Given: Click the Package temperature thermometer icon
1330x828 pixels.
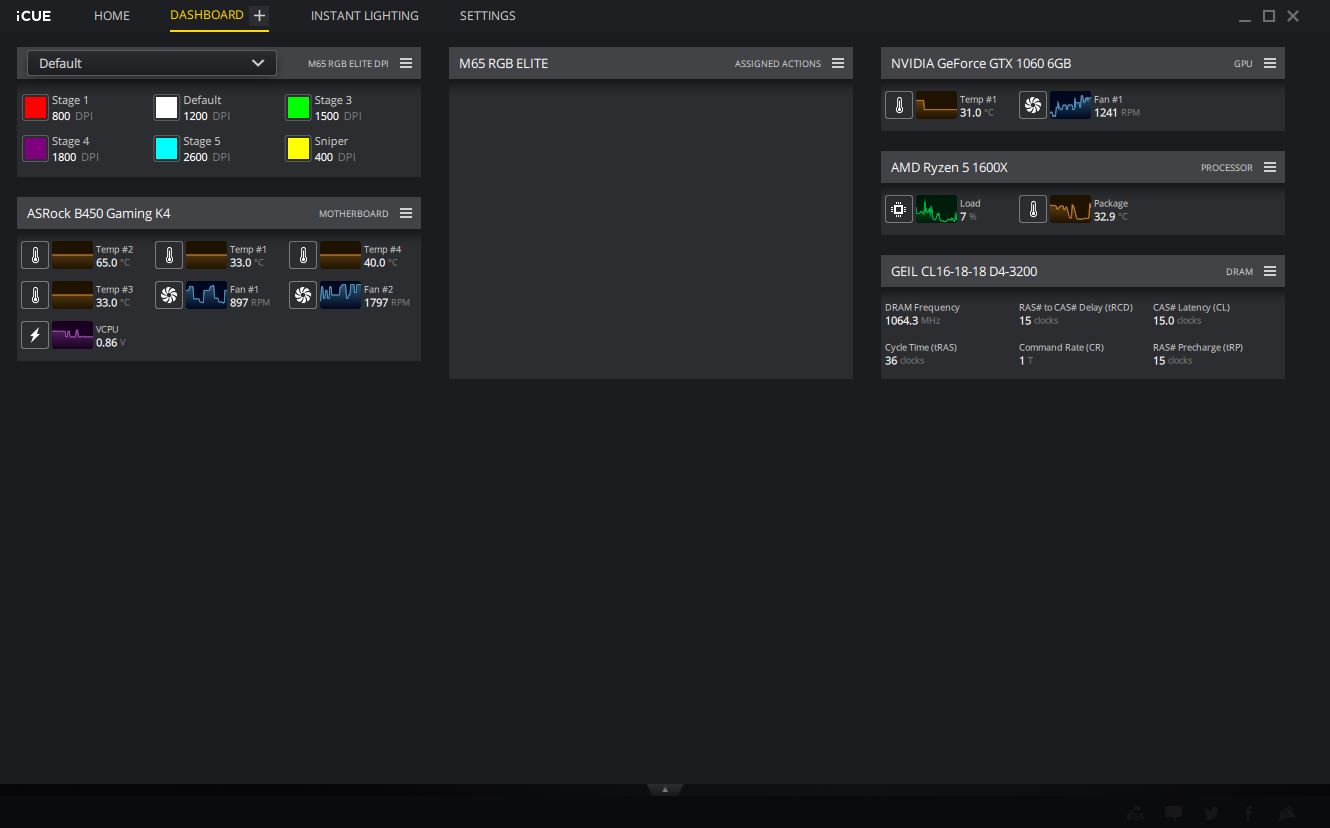Looking at the screenshot, I should coord(1033,209).
